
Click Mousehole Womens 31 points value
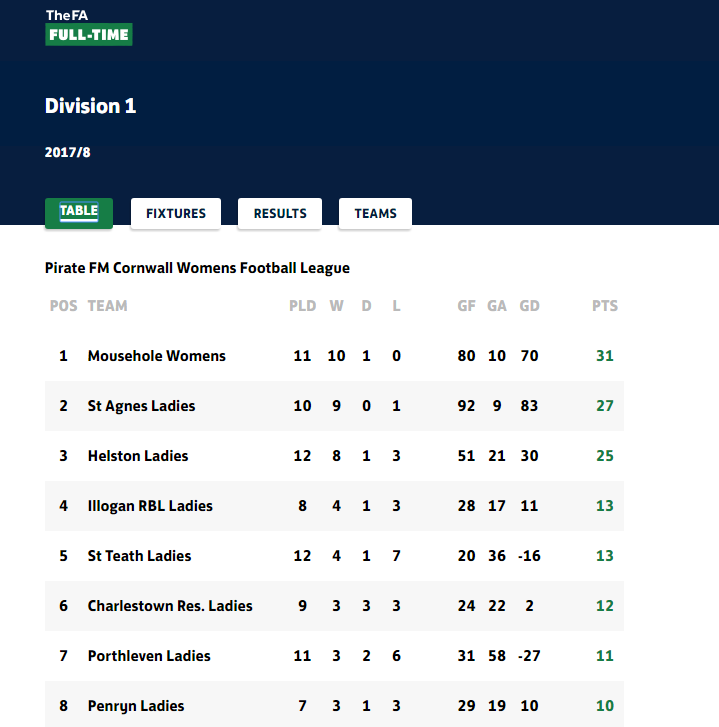pyautogui.click(x=605, y=356)
